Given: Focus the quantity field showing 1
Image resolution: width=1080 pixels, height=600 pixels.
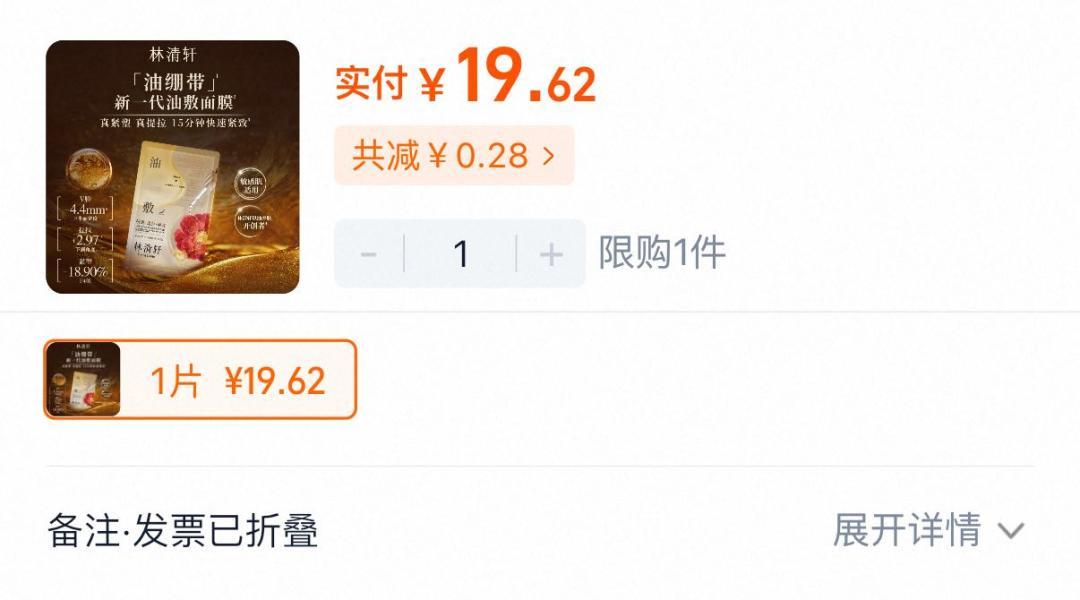Looking at the screenshot, I should pos(460,254).
